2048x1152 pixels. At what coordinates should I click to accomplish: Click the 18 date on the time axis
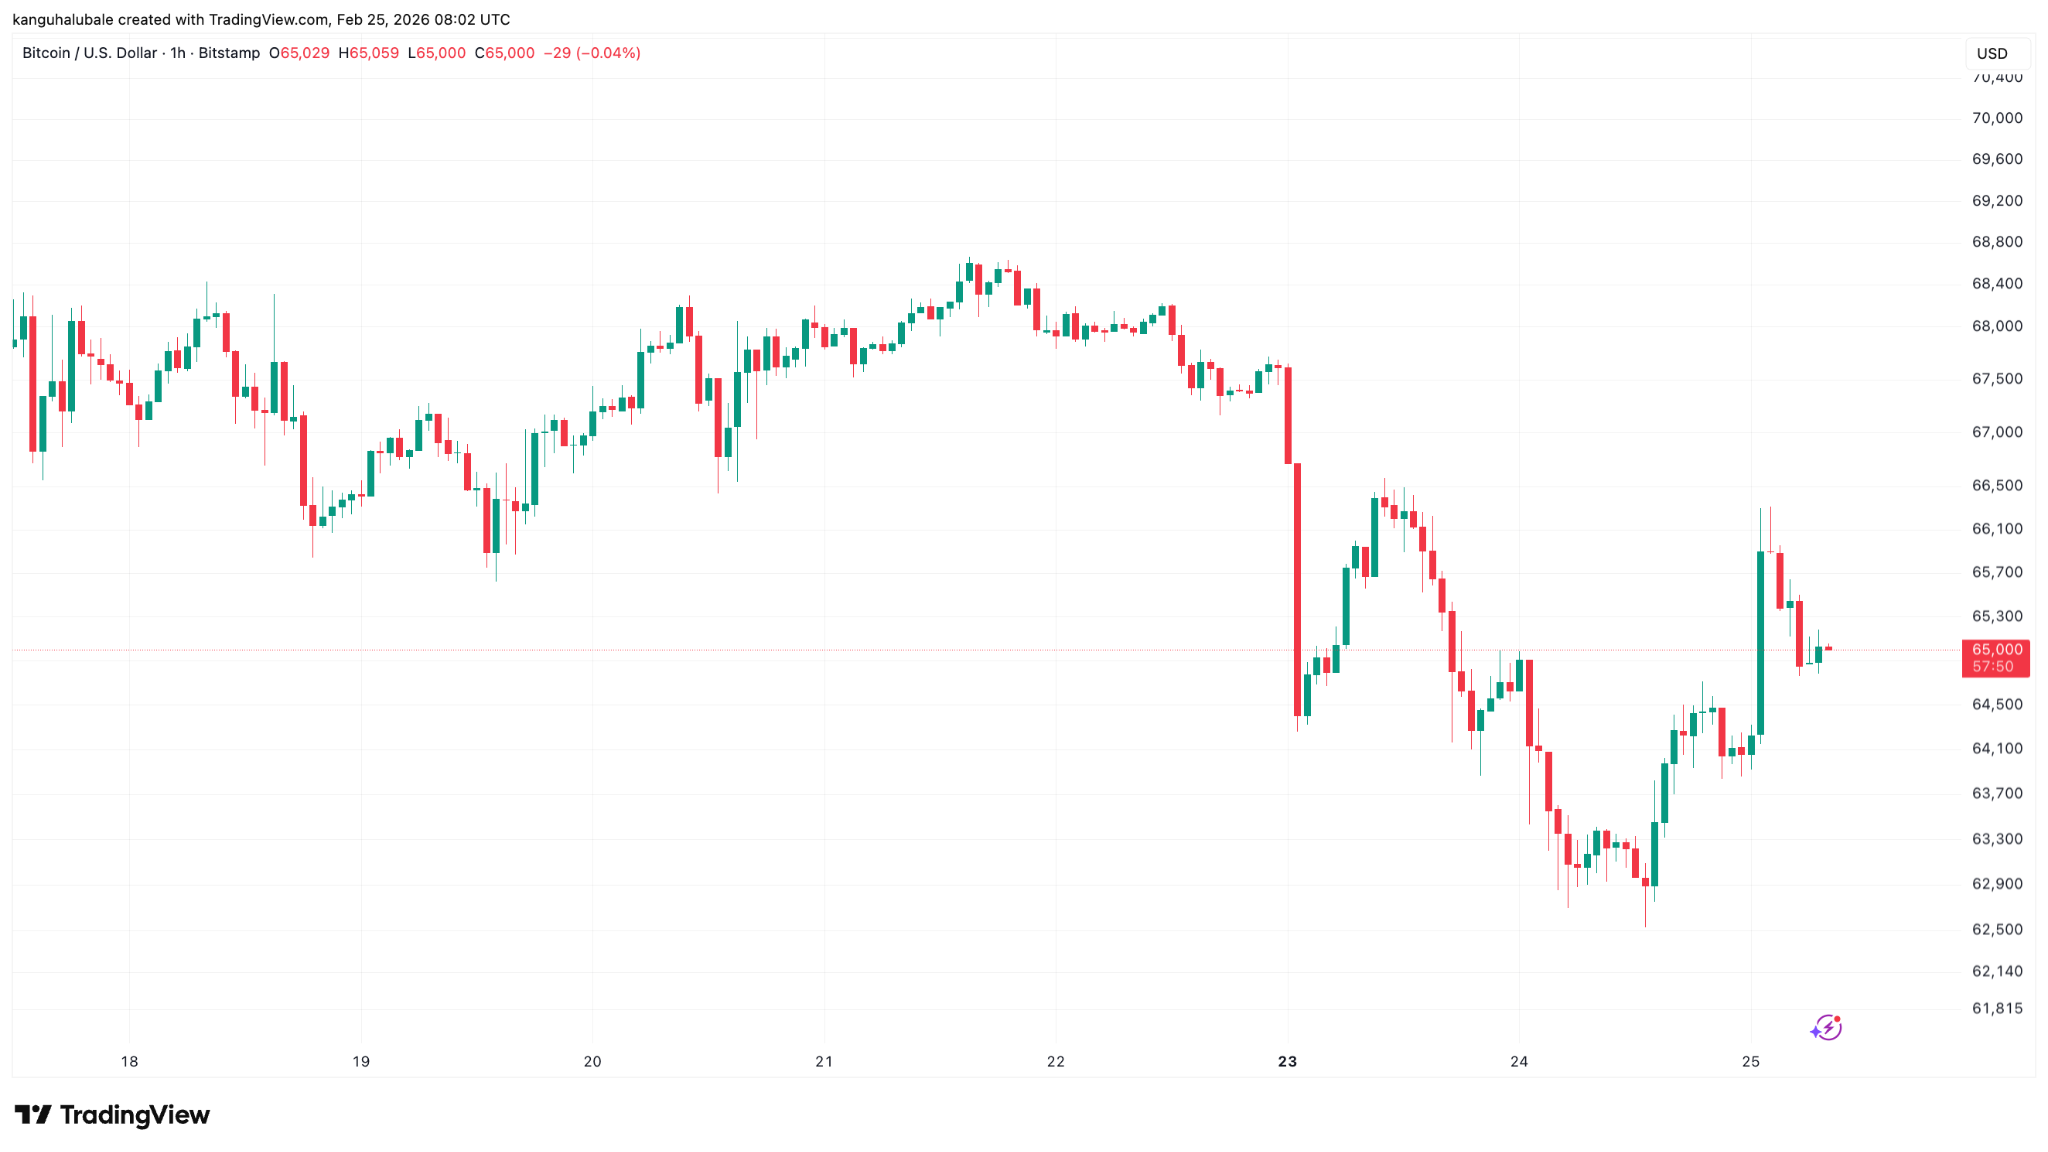tap(129, 1061)
